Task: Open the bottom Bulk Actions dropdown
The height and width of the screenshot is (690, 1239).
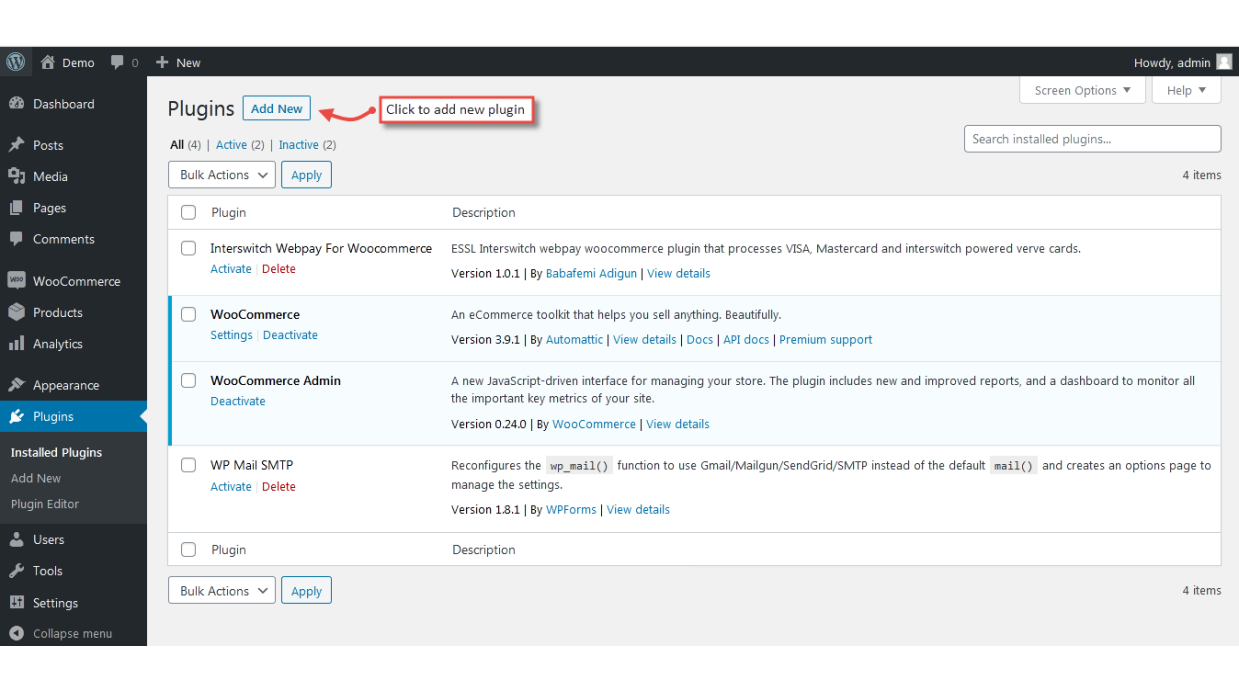Action: pyautogui.click(x=221, y=591)
